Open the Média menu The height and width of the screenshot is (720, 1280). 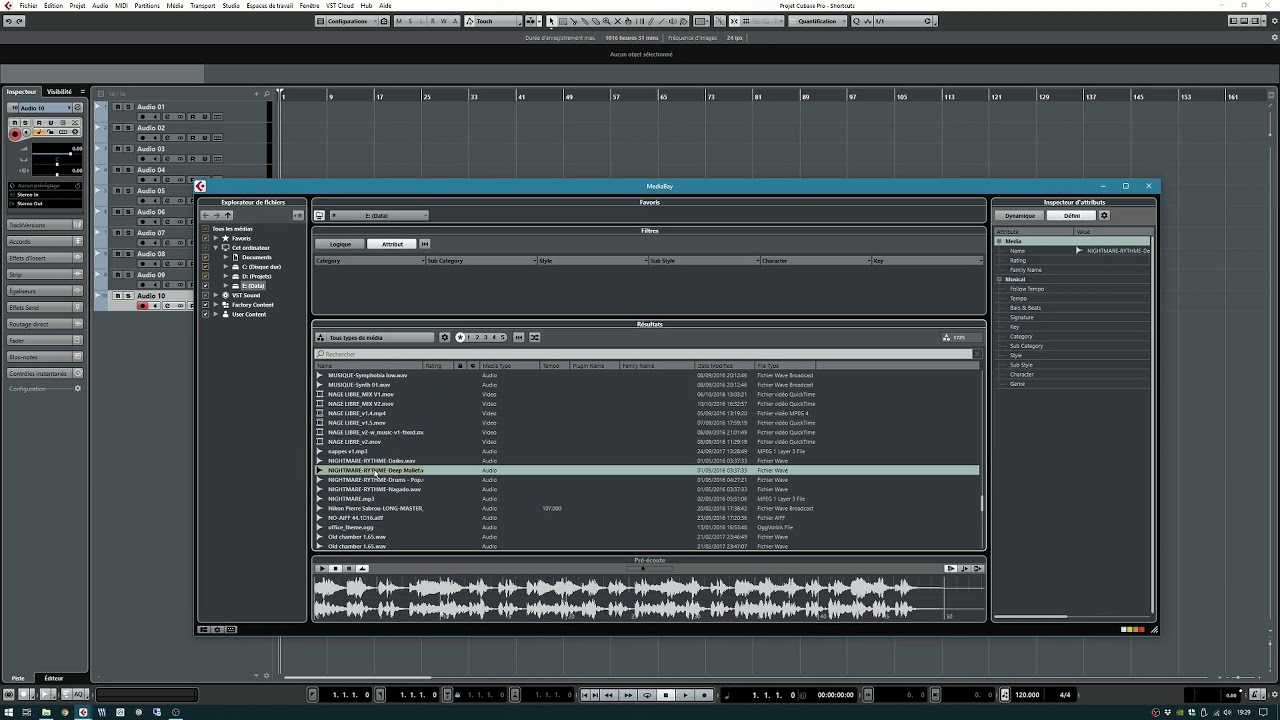(175, 5)
